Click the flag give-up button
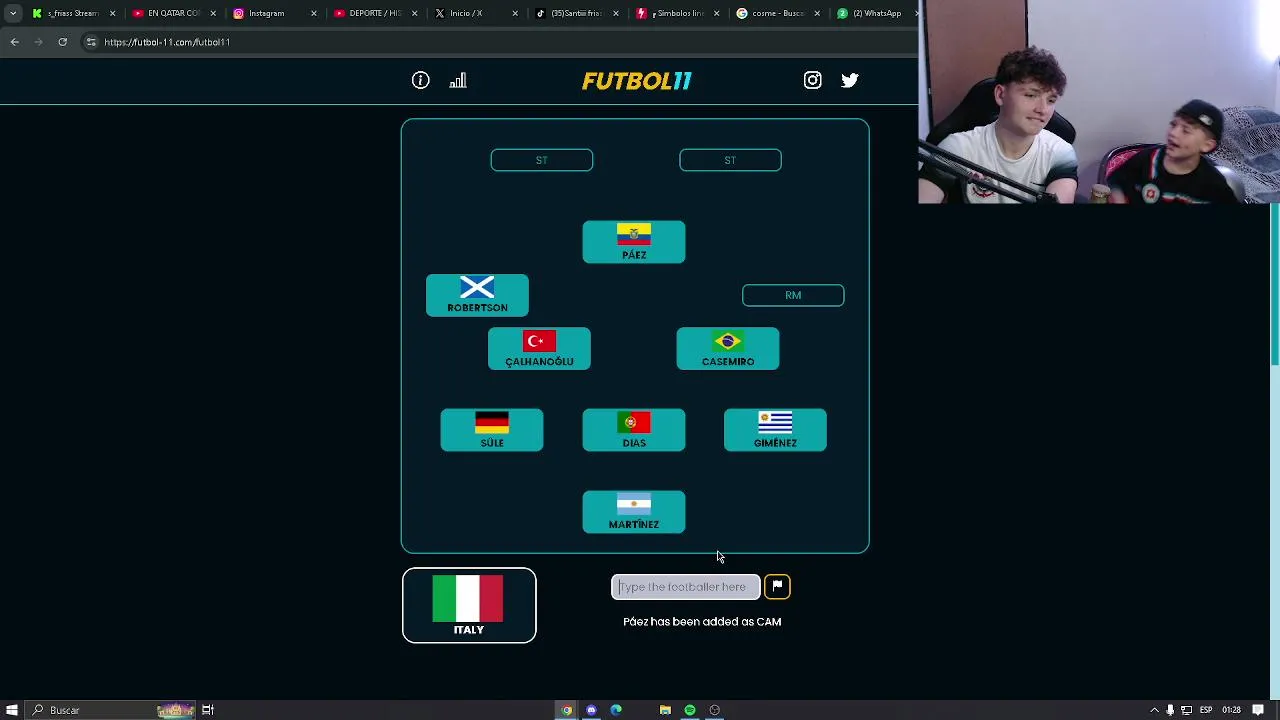 click(777, 587)
